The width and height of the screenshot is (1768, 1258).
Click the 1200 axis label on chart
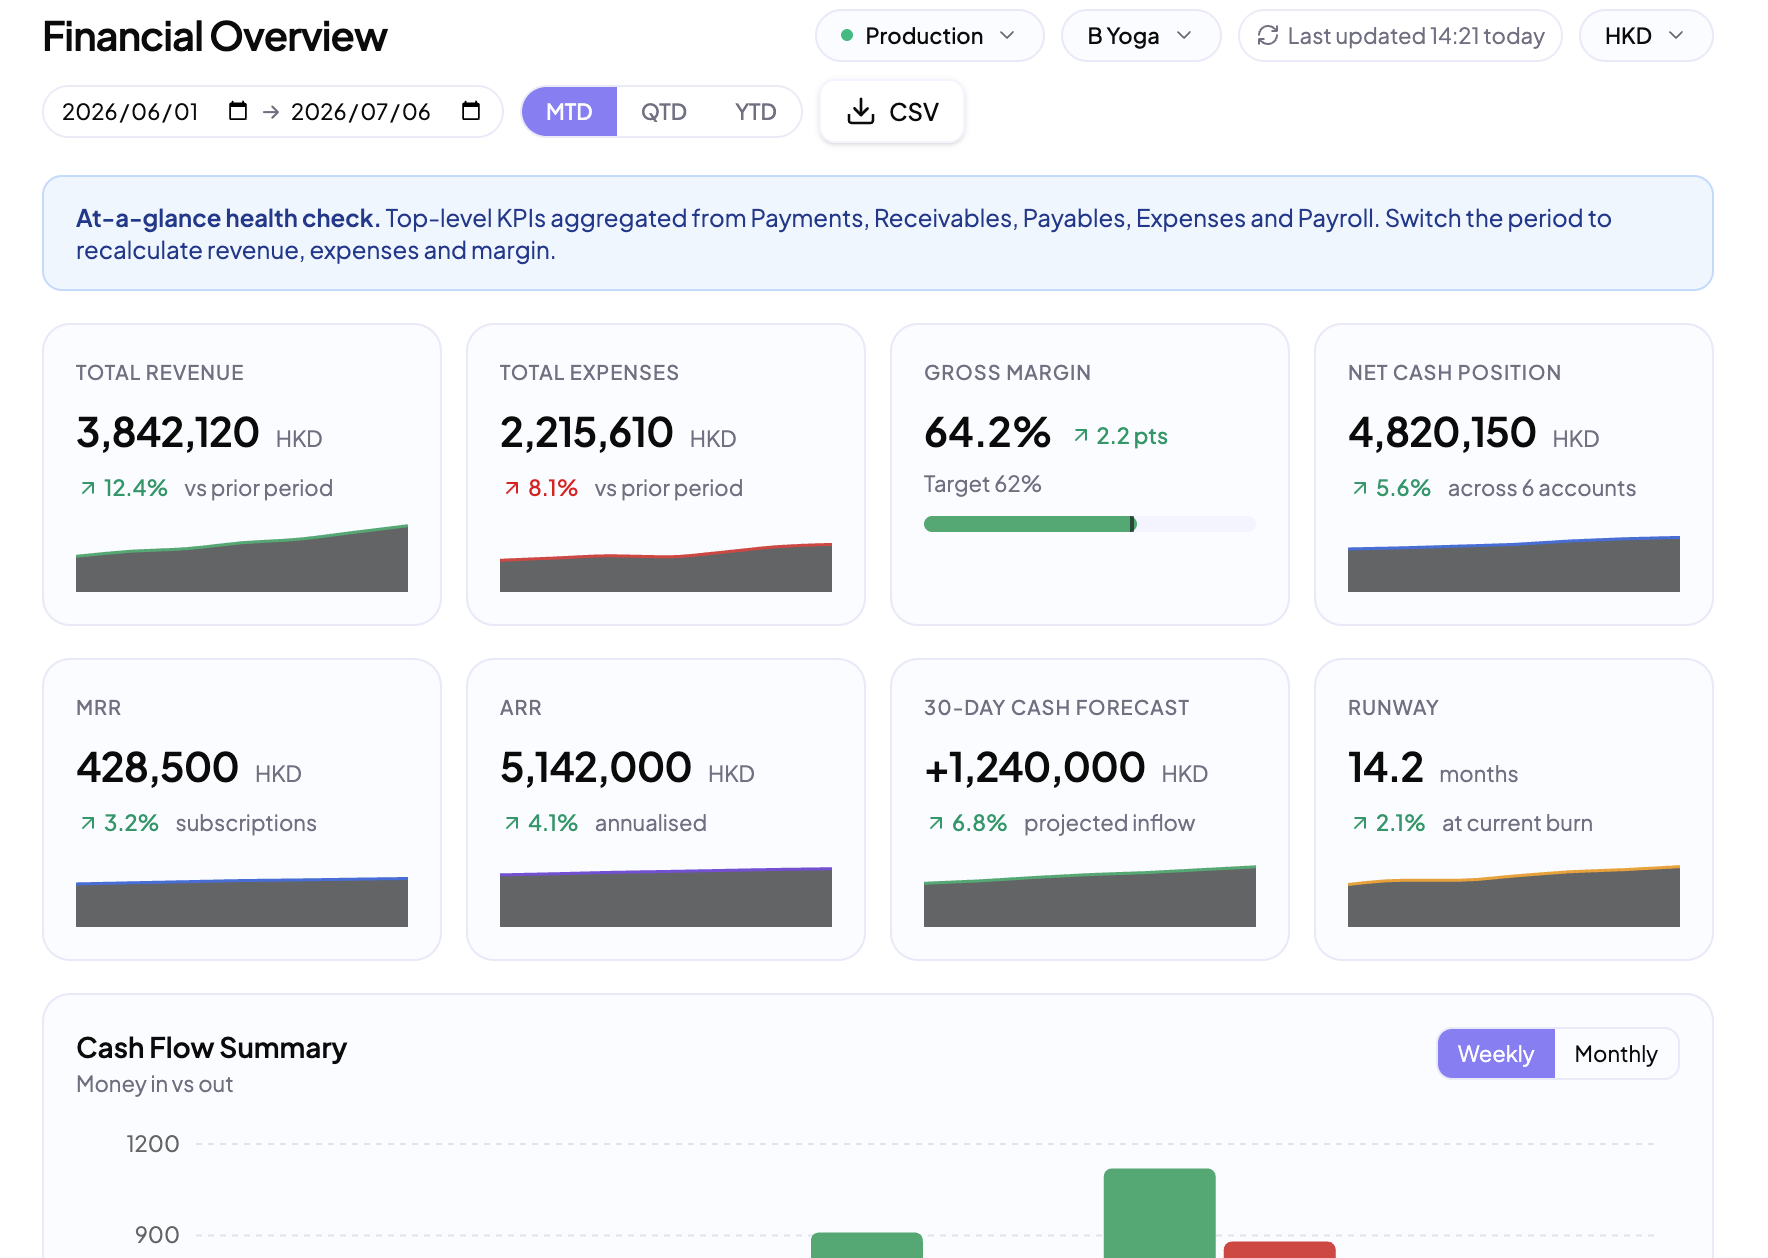point(153,1144)
